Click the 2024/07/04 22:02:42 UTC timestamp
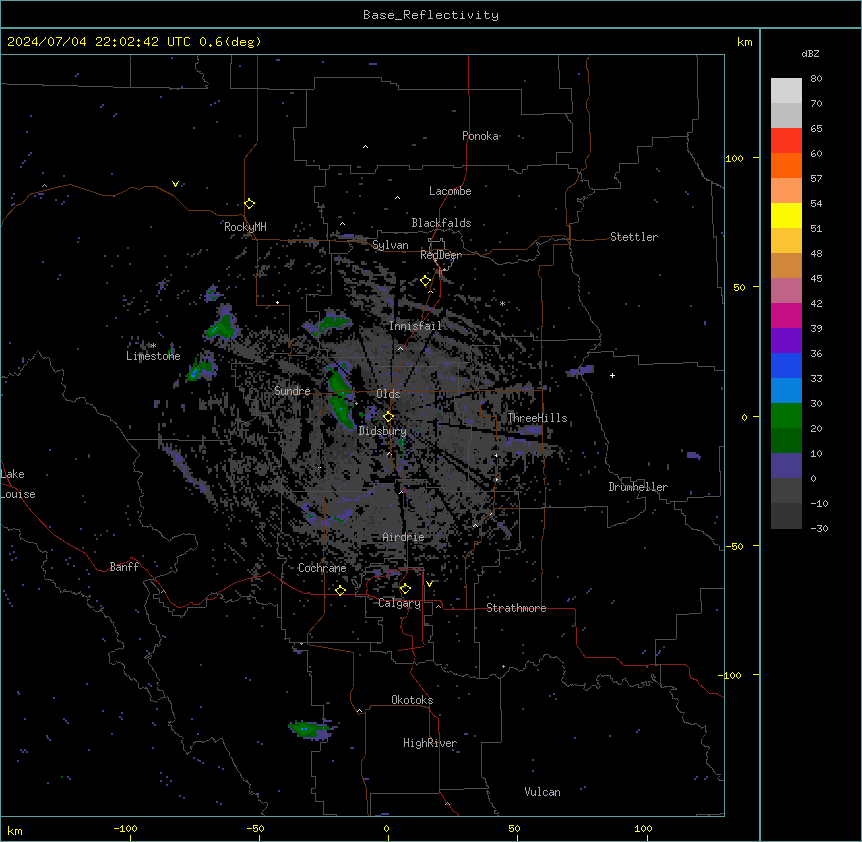 point(99,42)
